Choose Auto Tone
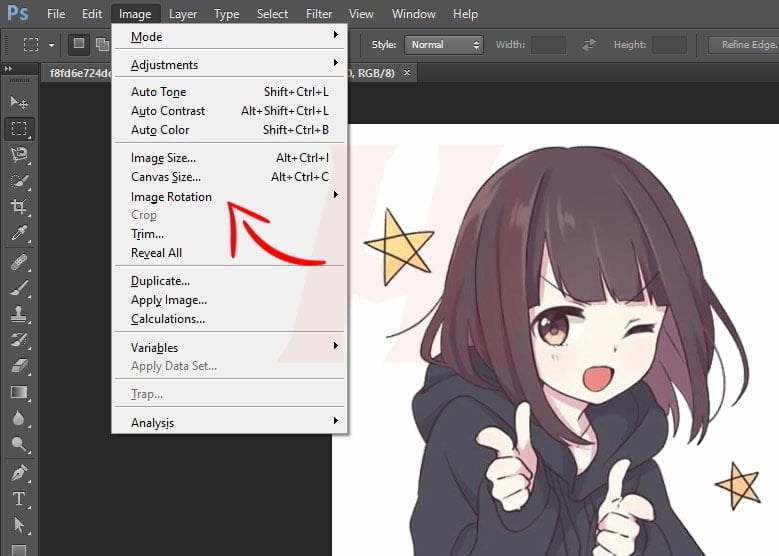 tap(230, 92)
